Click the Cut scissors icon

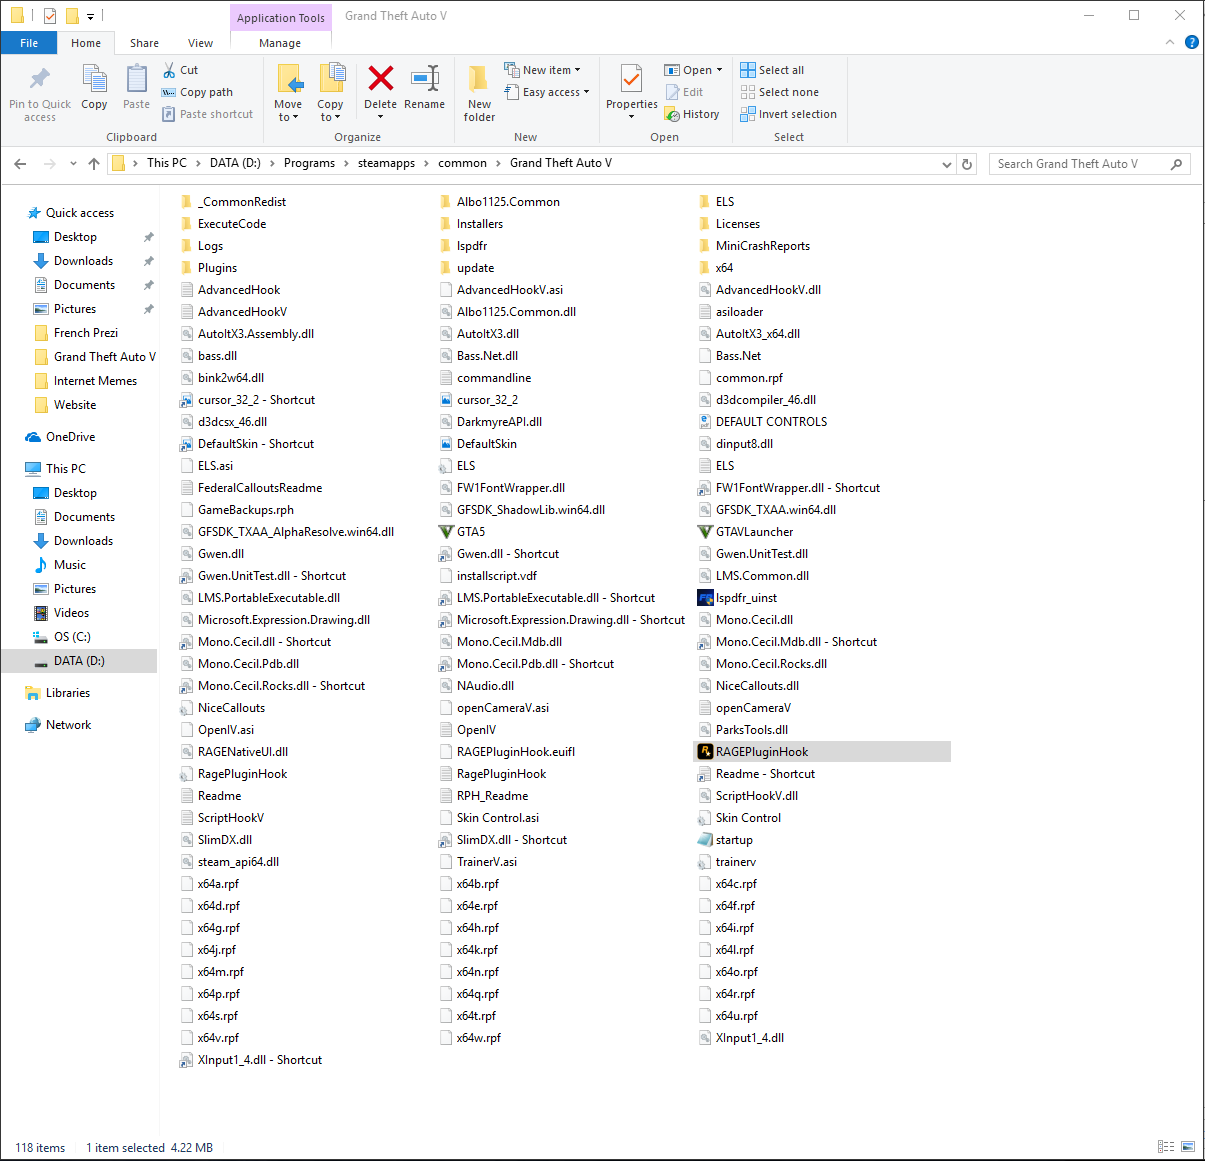point(169,70)
